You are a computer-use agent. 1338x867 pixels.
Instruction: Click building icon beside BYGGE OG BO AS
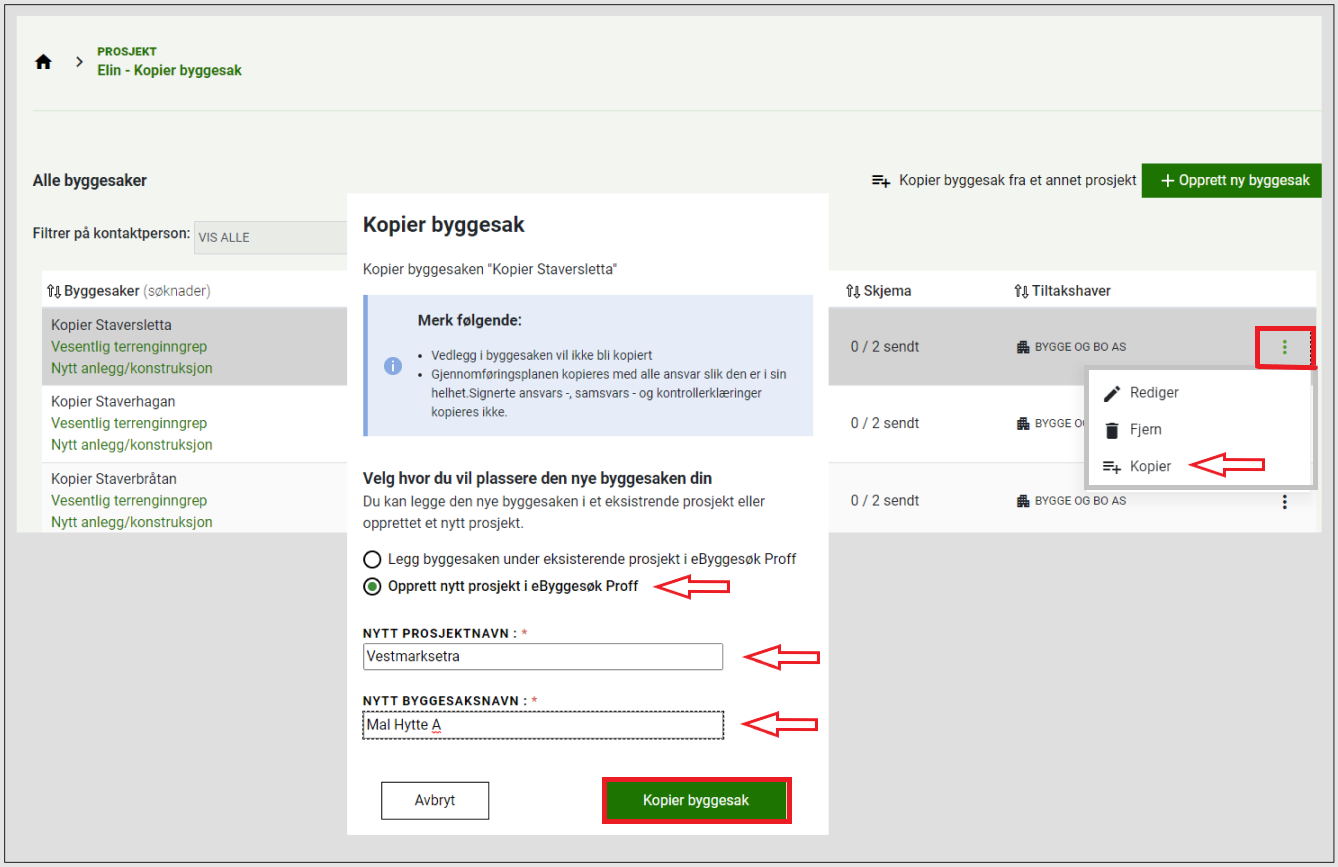1023,347
